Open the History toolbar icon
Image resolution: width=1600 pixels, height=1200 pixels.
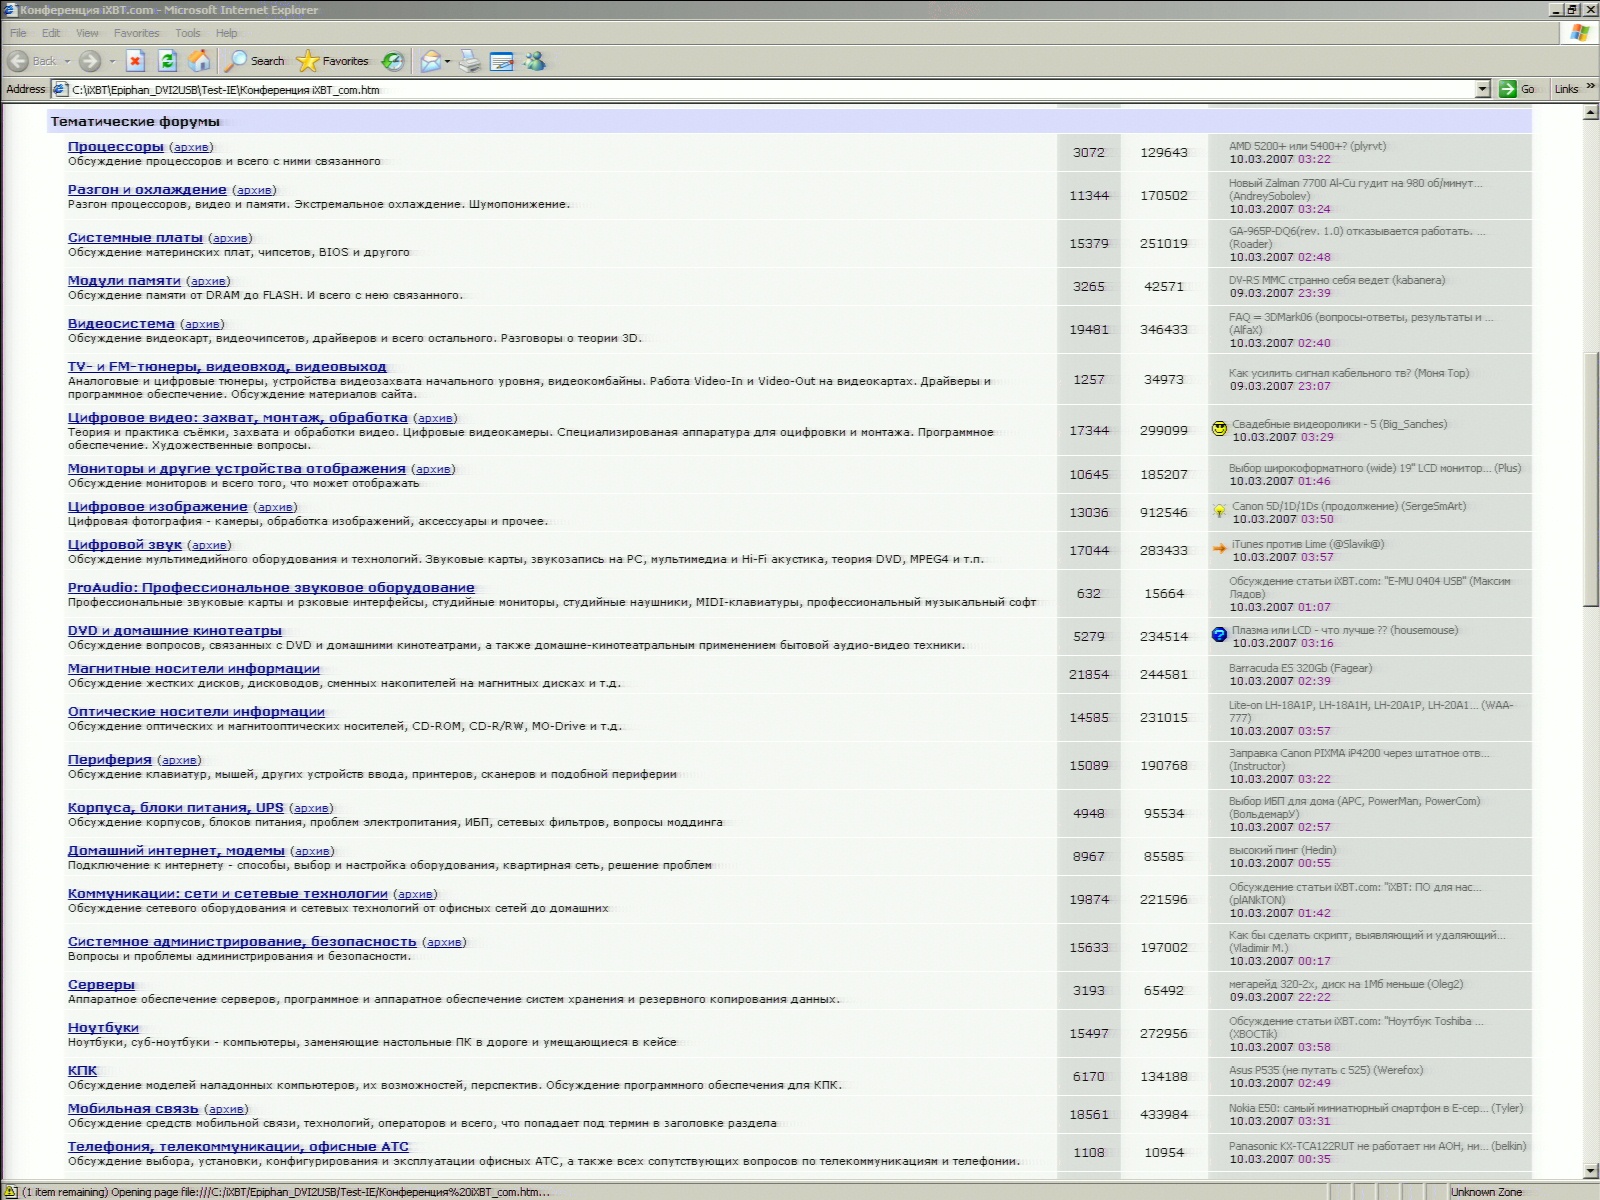point(393,61)
